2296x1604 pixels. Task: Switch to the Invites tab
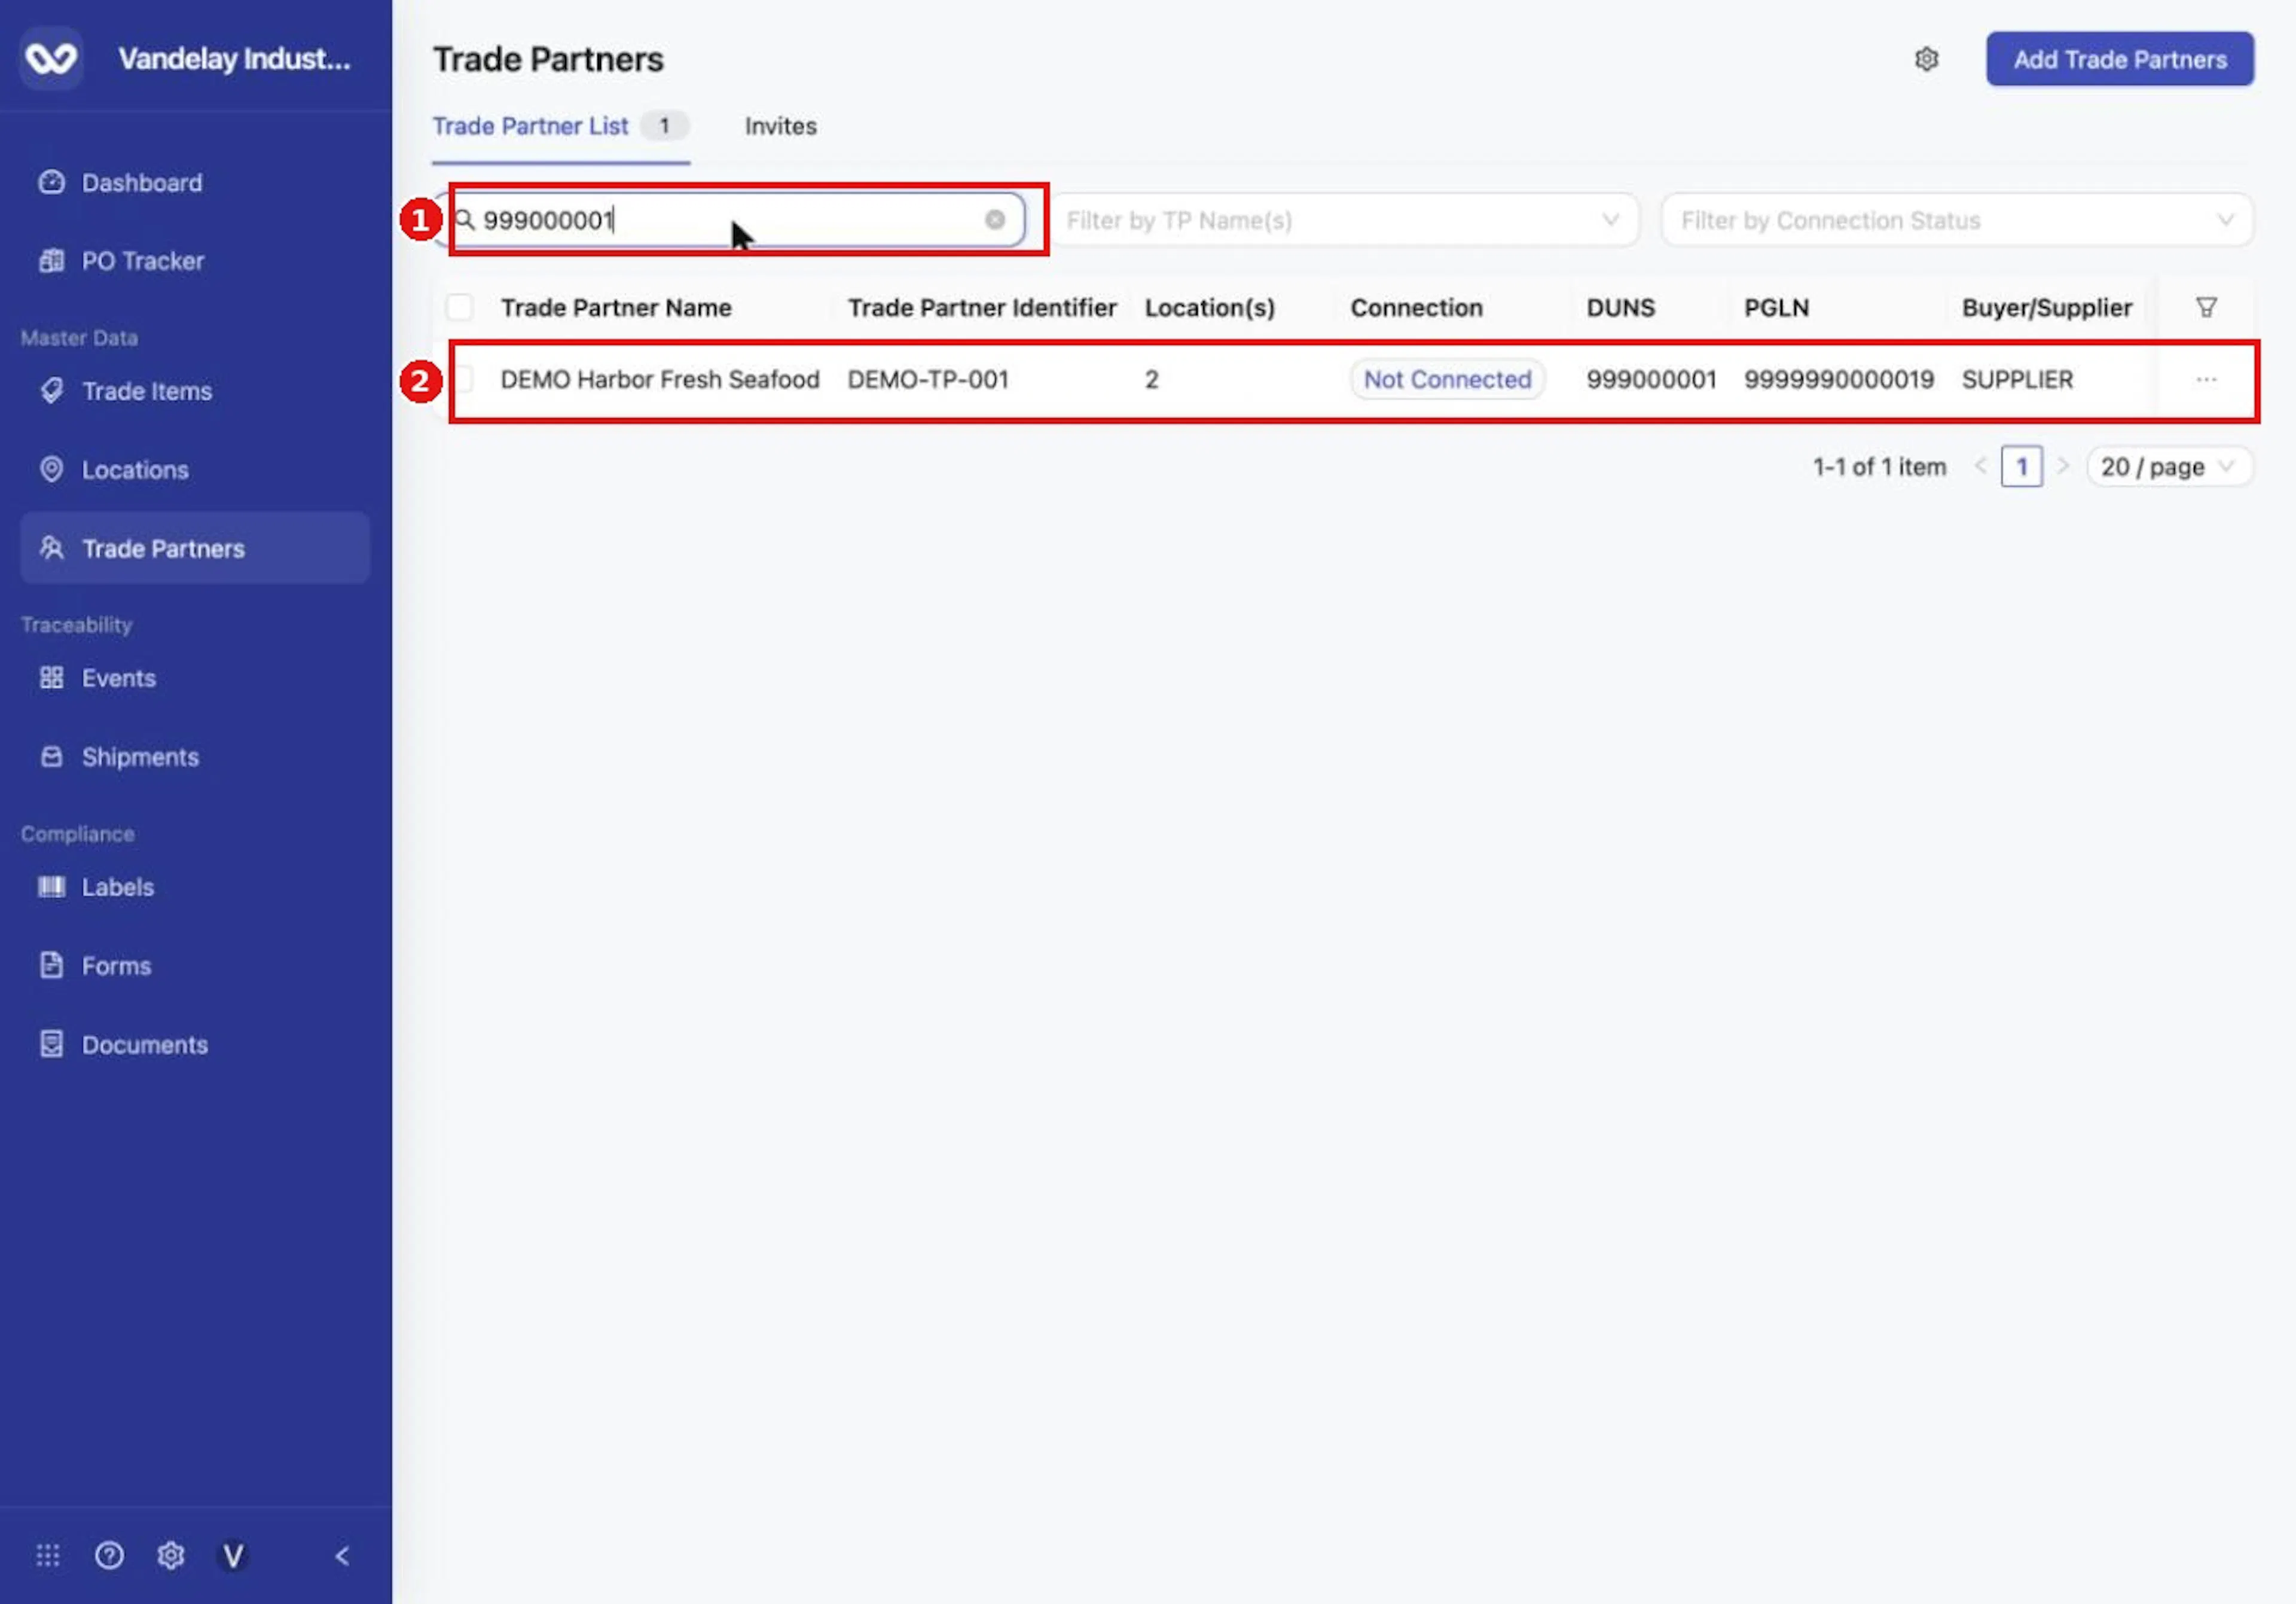pos(780,126)
